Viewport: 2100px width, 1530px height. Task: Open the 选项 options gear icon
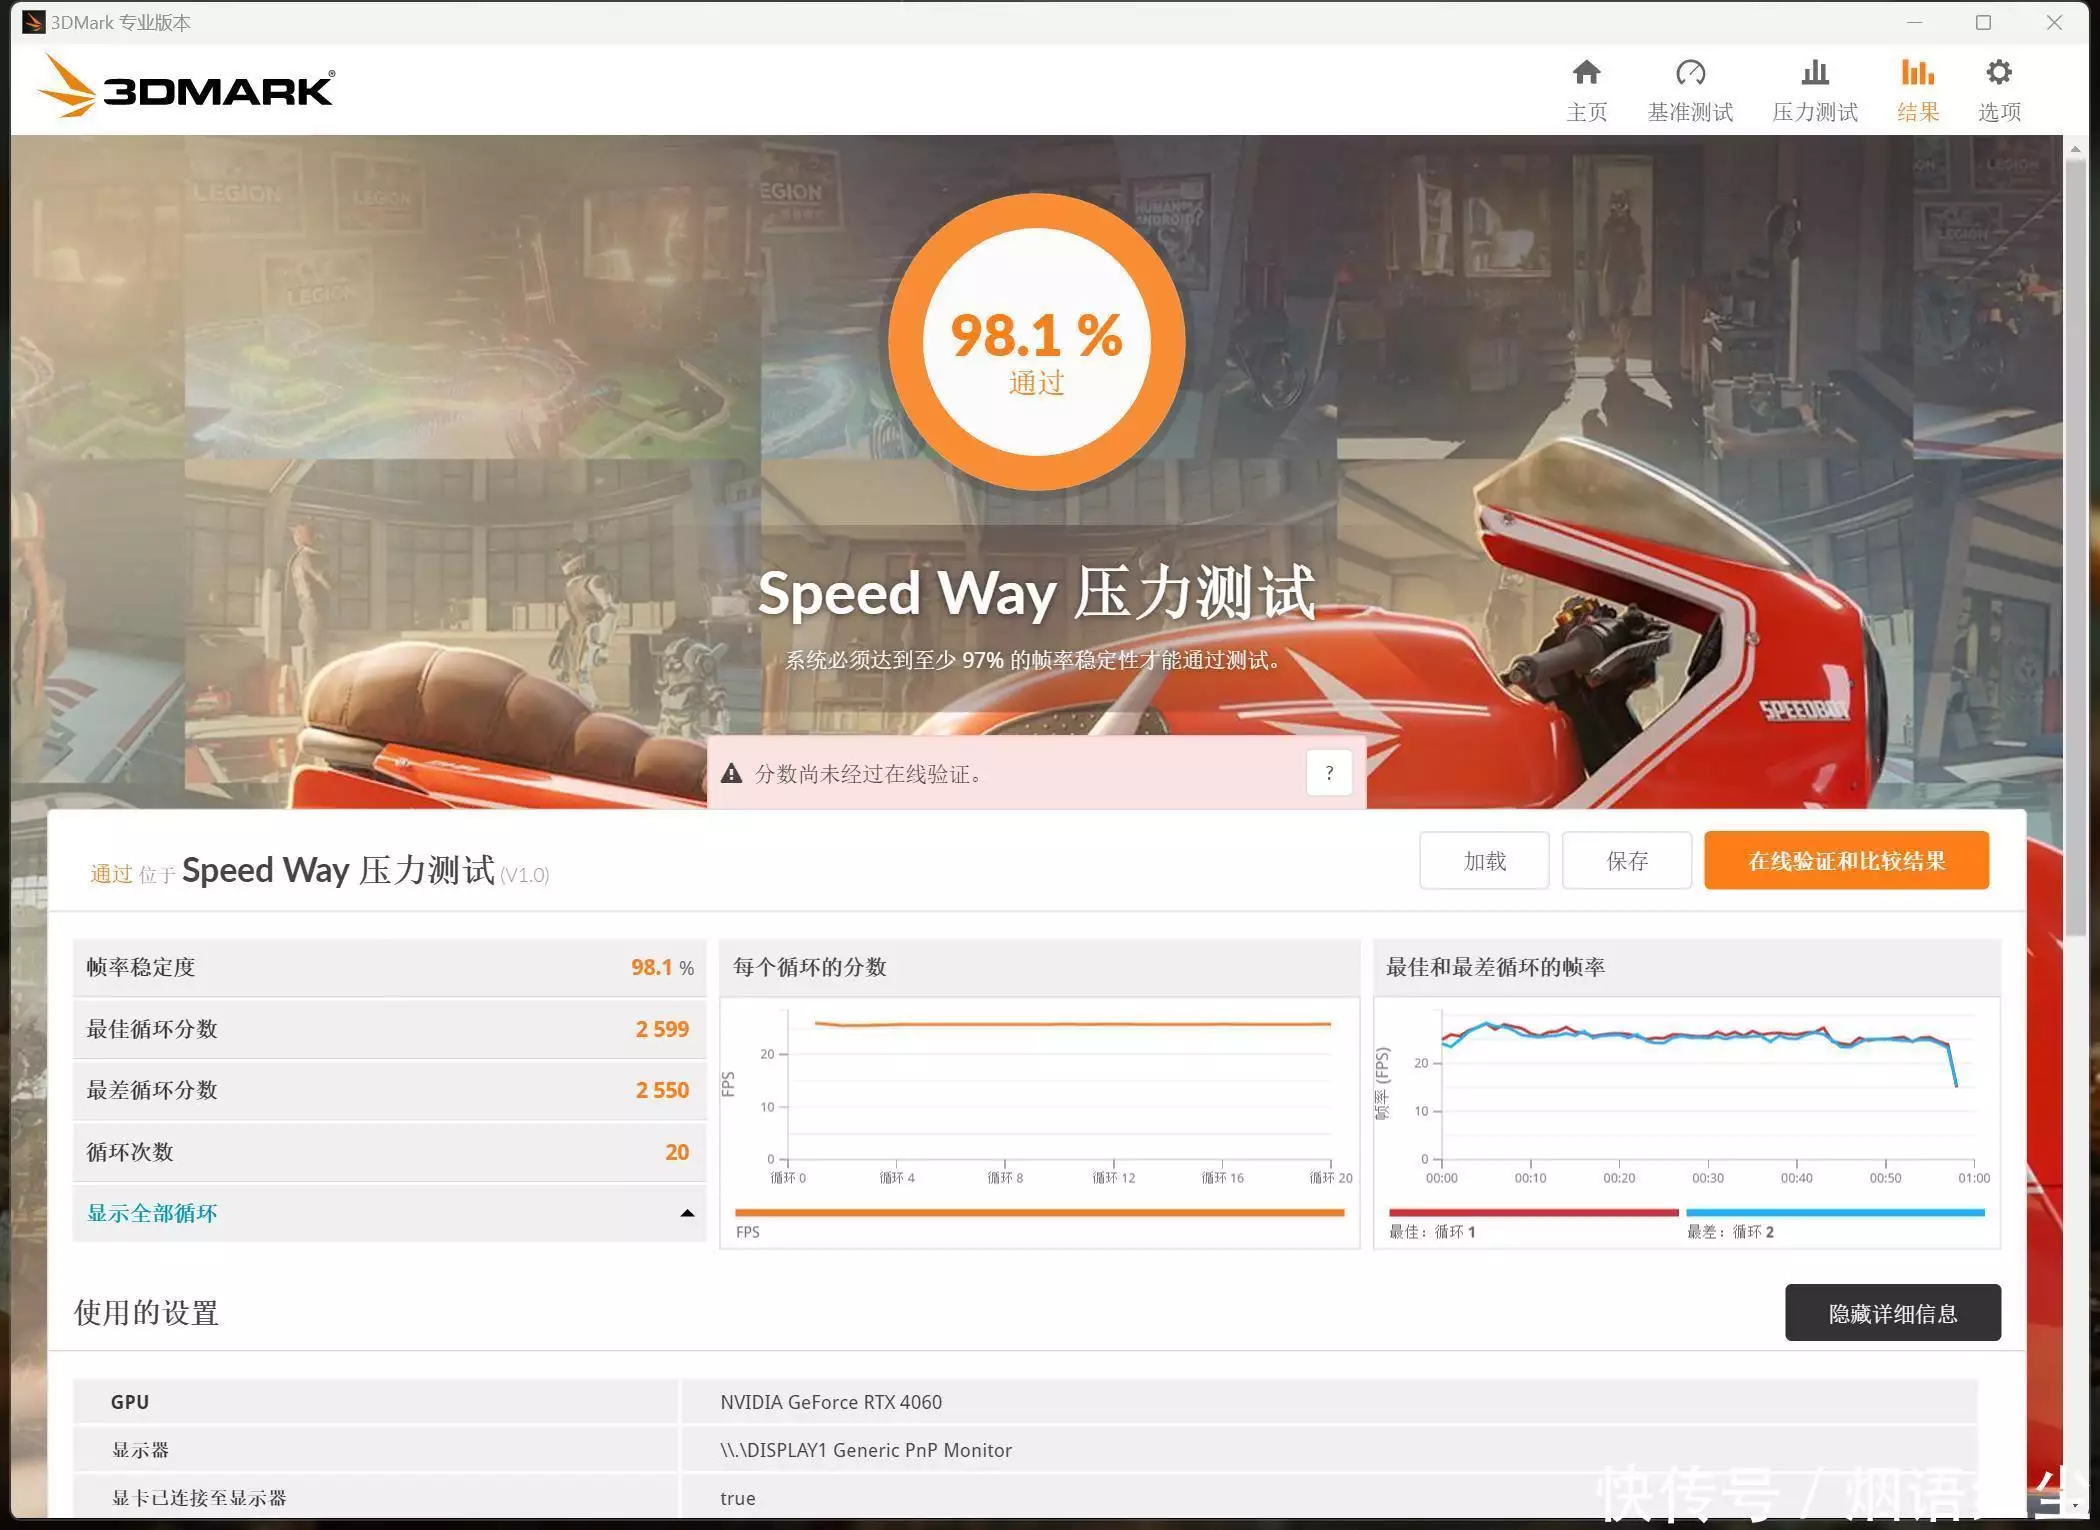click(1998, 72)
